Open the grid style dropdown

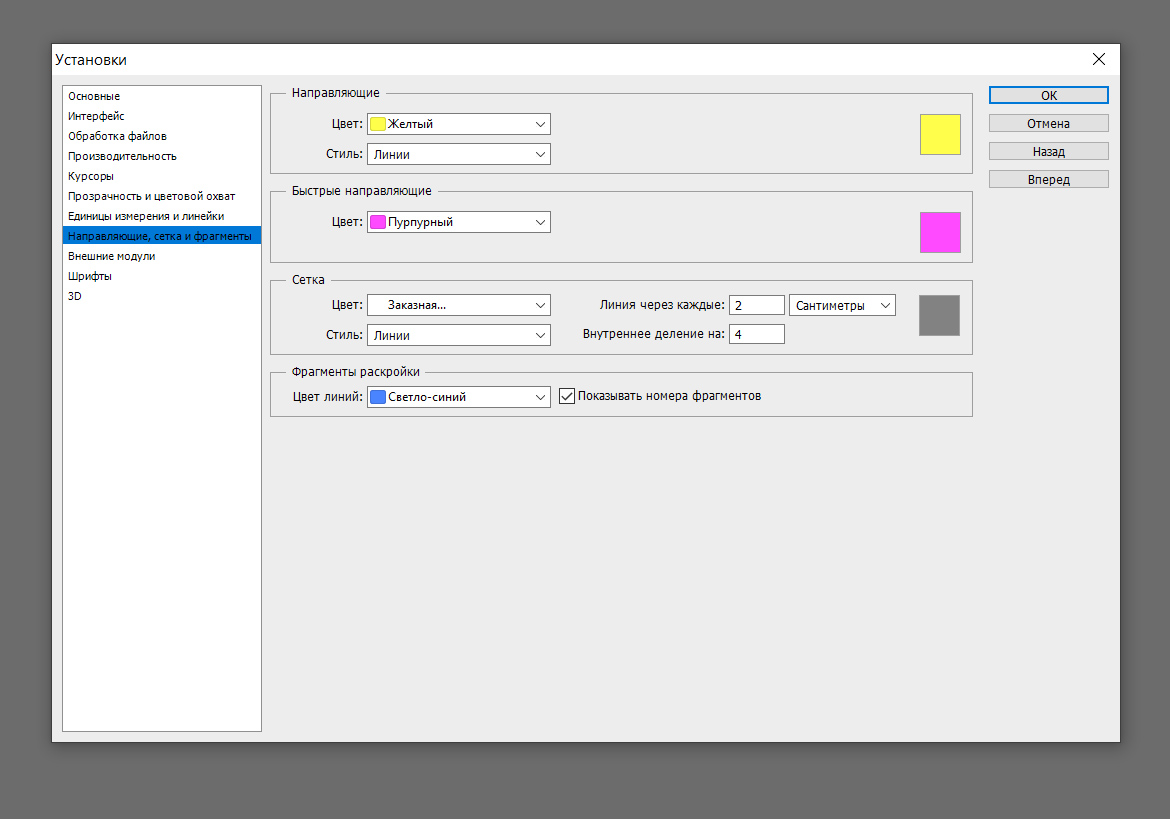pos(459,336)
